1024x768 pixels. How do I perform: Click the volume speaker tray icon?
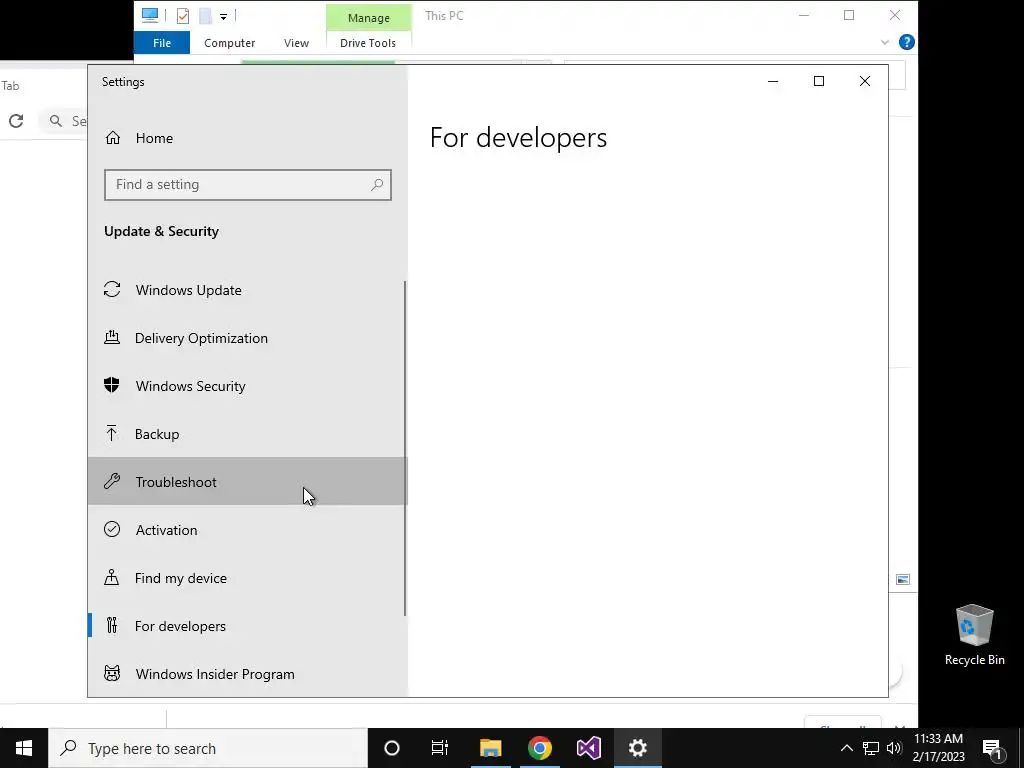click(894, 748)
